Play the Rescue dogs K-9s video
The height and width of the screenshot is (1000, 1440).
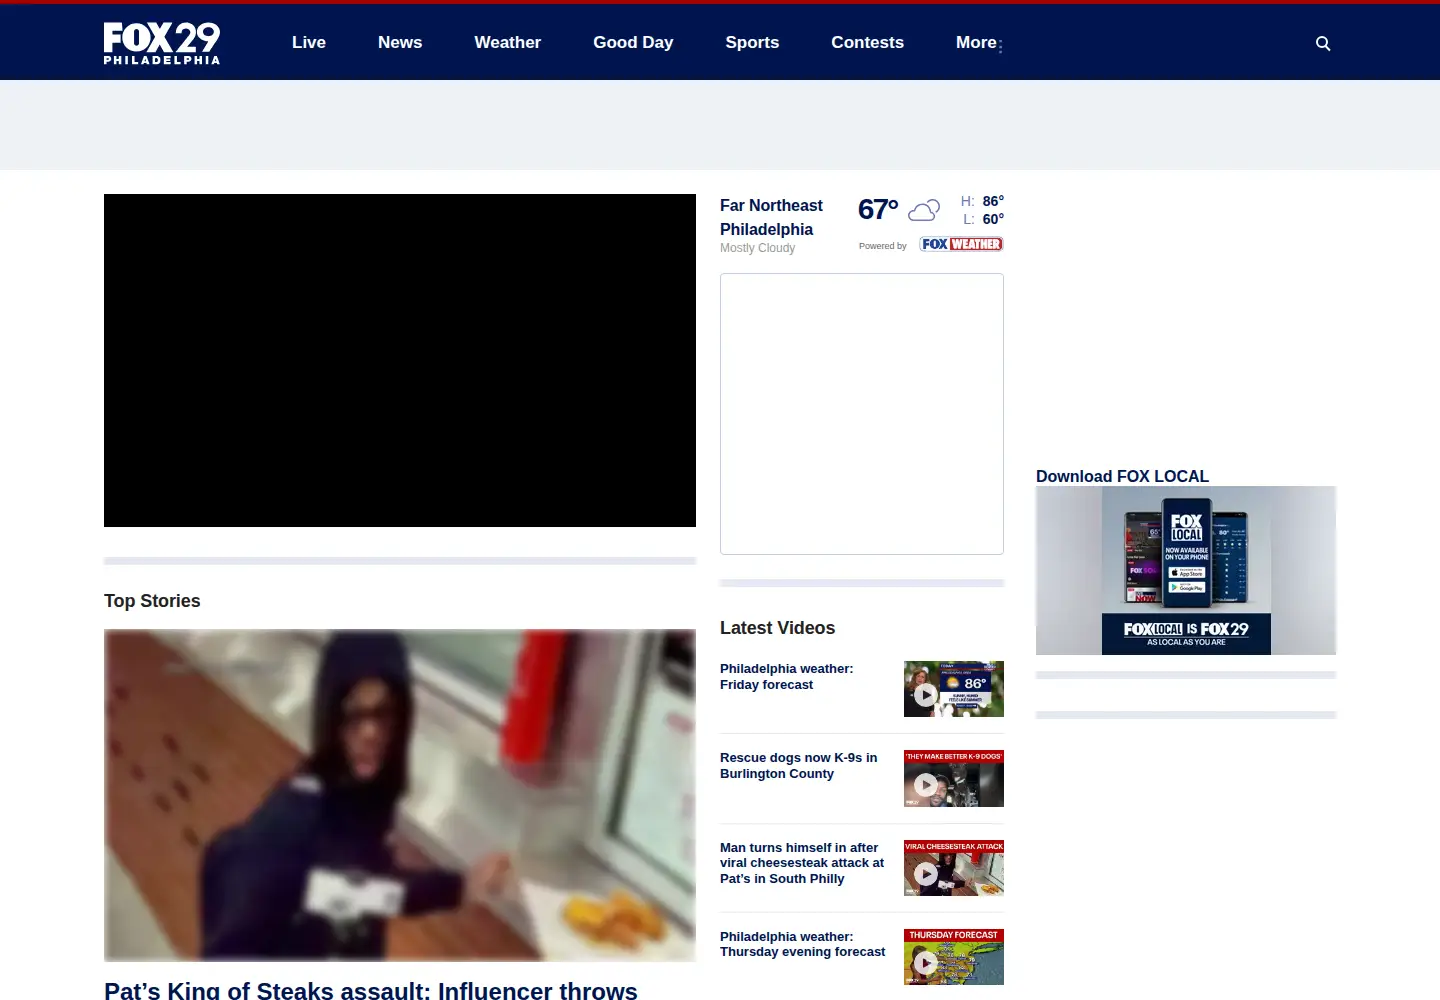coord(954,778)
